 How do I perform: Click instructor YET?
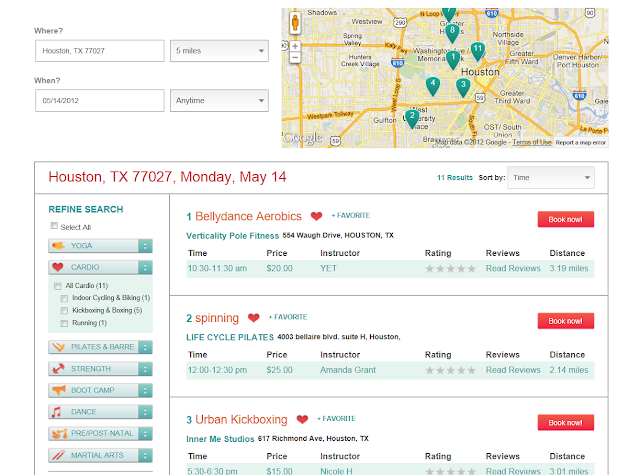[329, 269]
